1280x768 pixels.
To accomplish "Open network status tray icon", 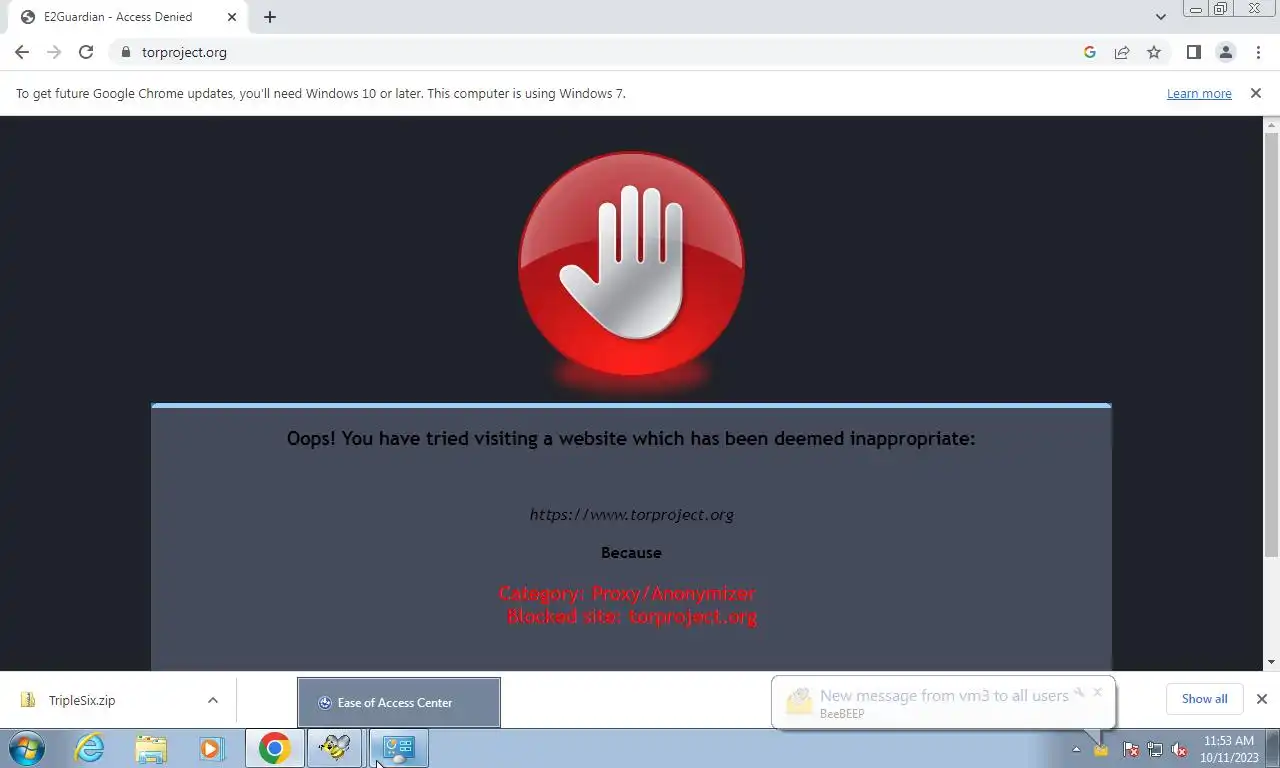I will (x=1155, y=749).
